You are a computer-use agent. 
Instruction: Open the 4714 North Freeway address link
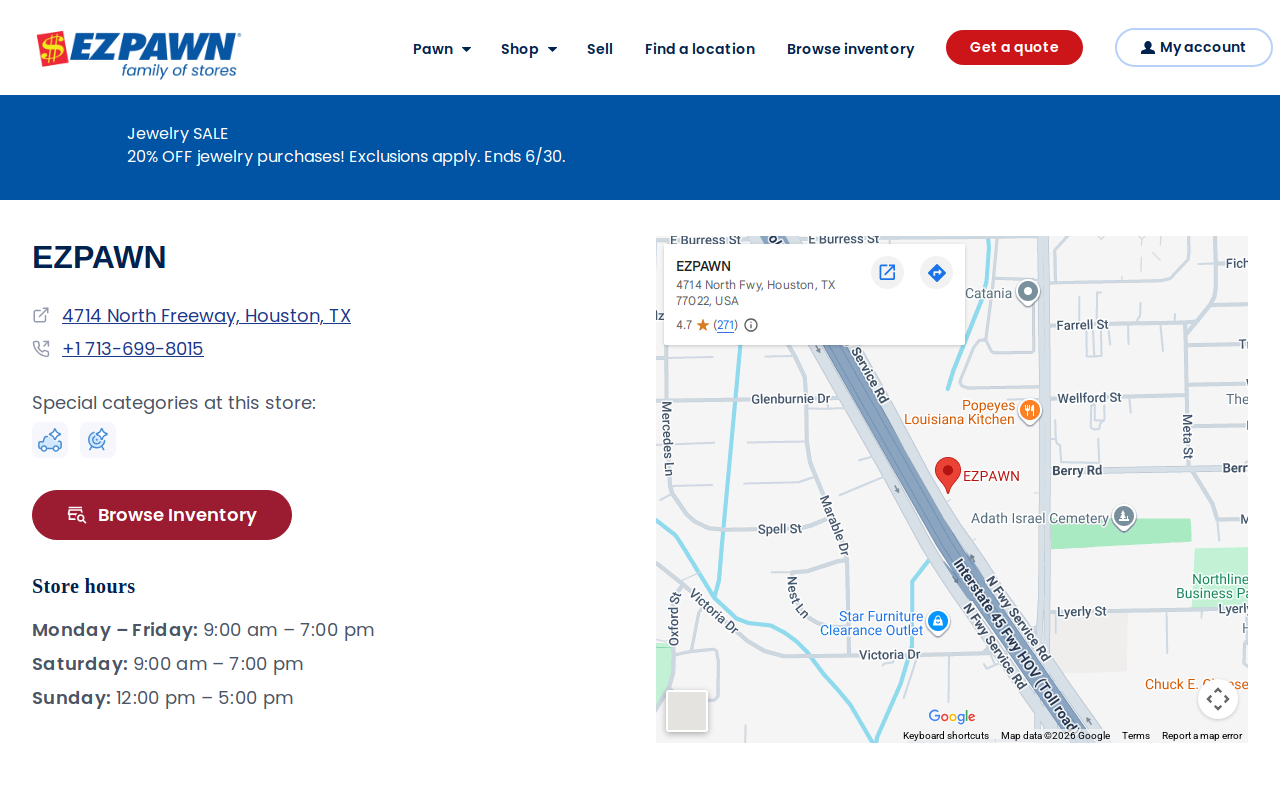[x=206, y=315]
